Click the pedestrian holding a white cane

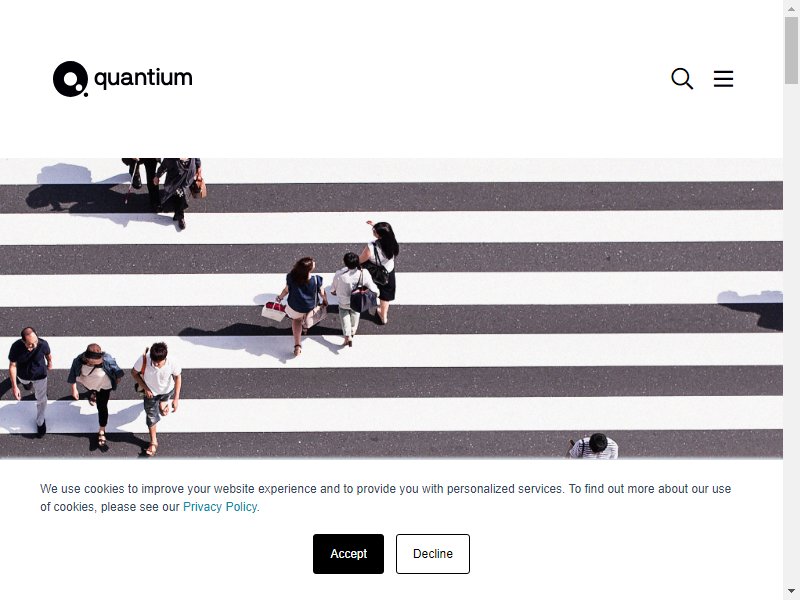pyautogui.click(x=142, y=181)
